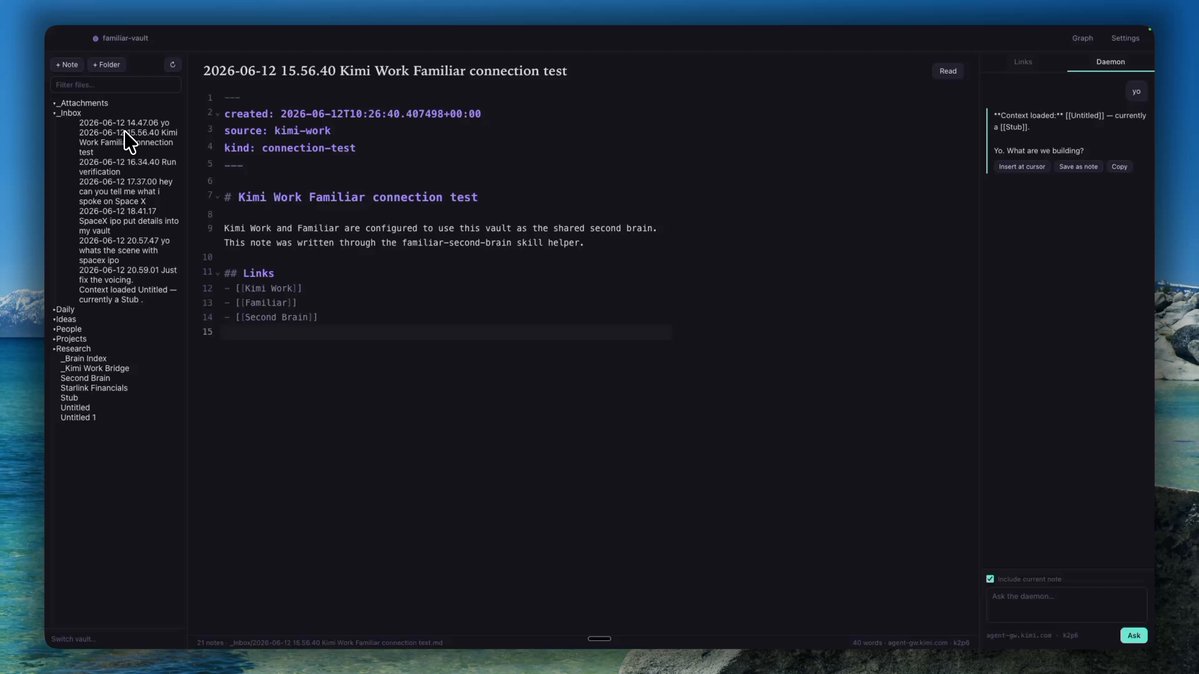Open the Graph view
Viewport: 1199px width, 674px height.
(1082, 38)
